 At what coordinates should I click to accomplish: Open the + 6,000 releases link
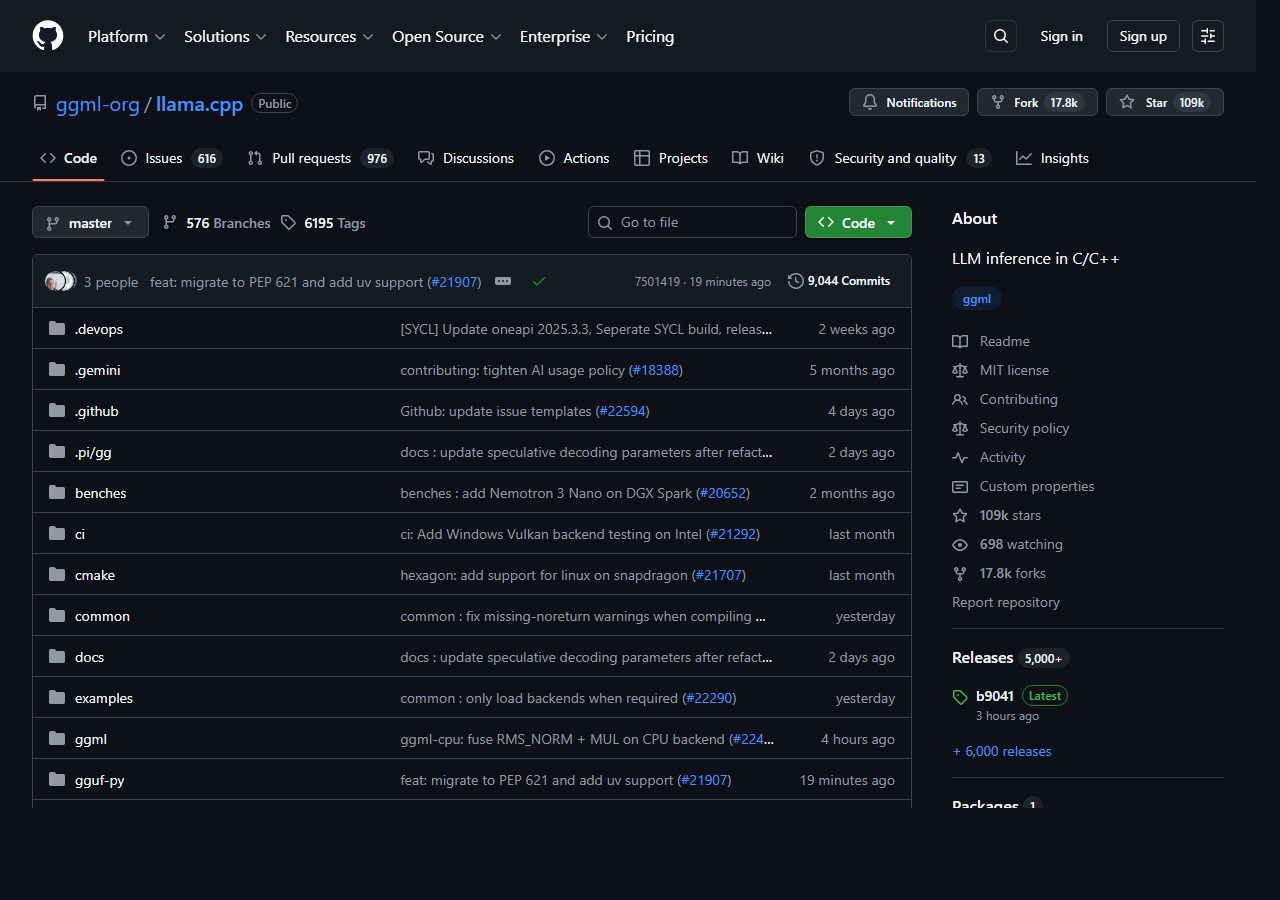[1002, 751]
